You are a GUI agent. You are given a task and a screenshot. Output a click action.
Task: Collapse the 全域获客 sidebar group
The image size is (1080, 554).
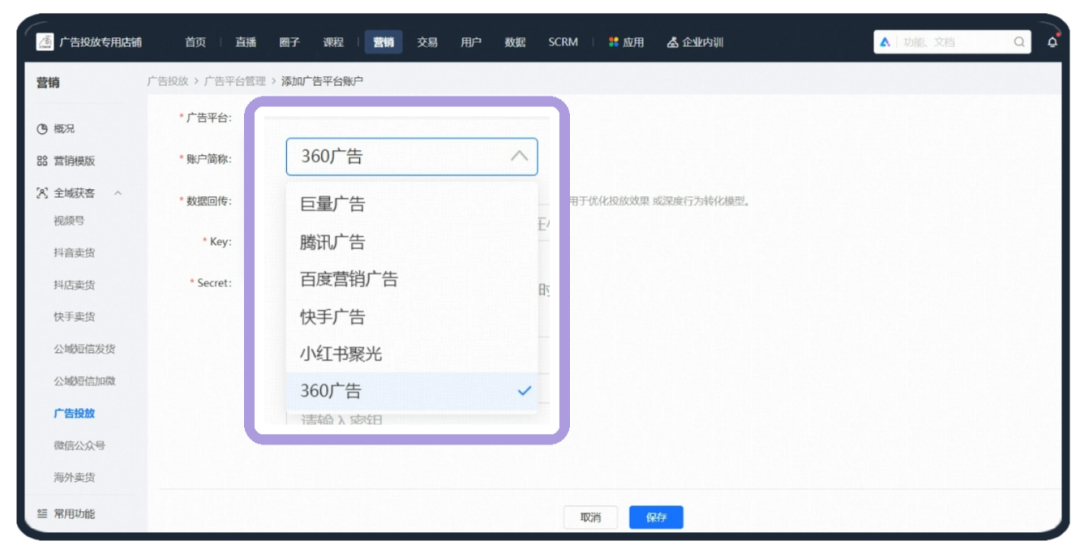(118, 193)
